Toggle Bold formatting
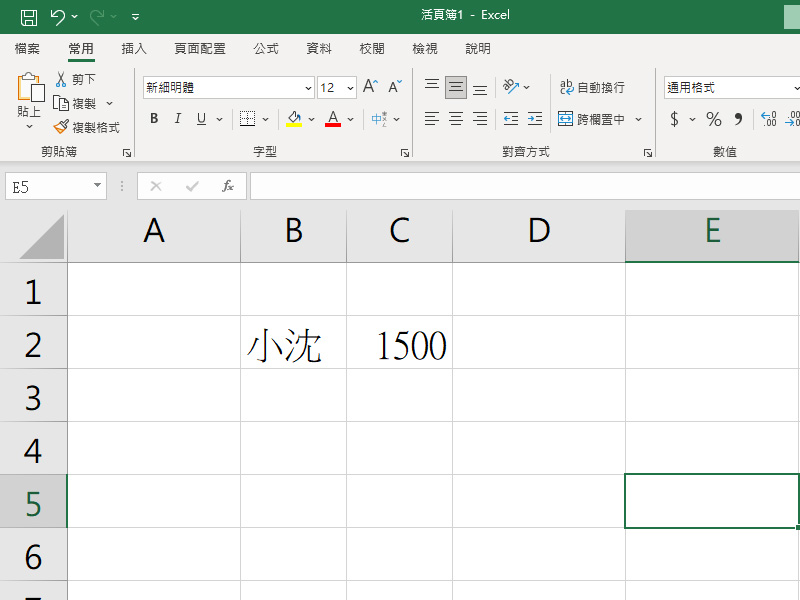 click(x=154, y=119)
